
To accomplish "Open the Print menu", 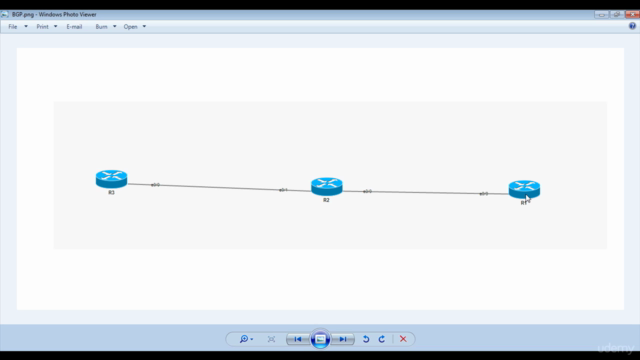I will coord(42,27).
